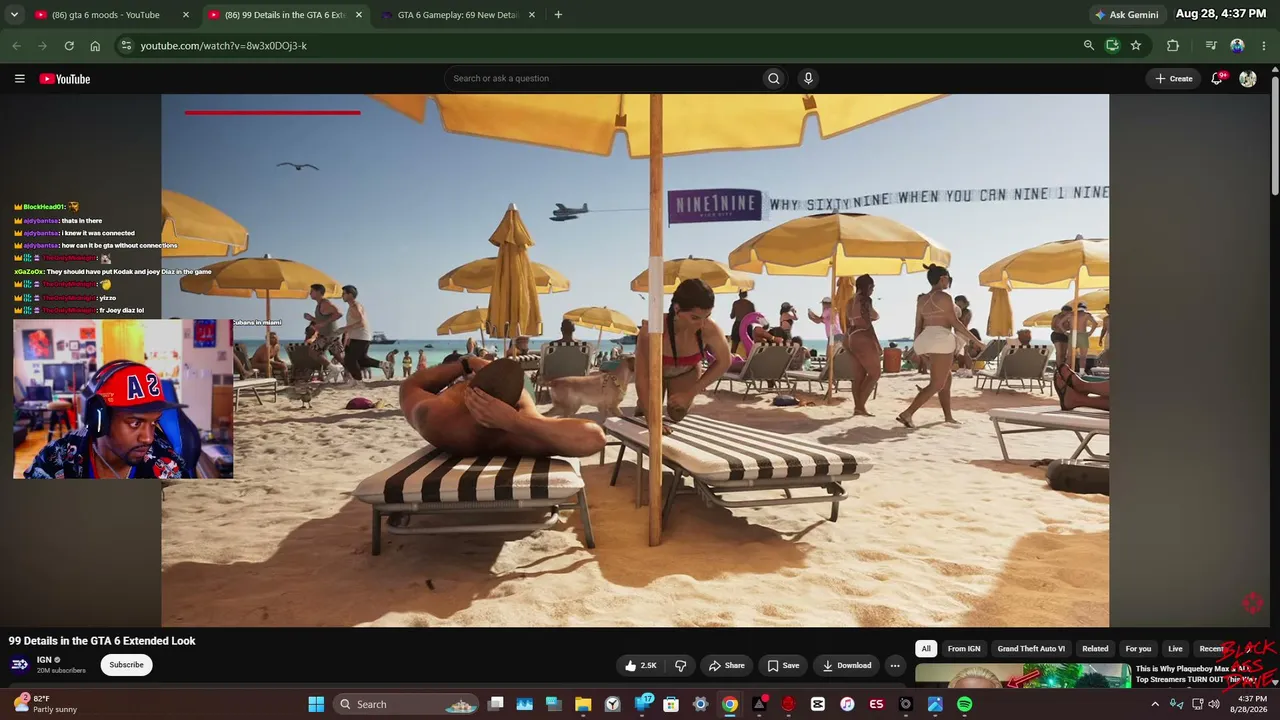Like the video (2.5K likes)
This screenshot has height=720, width=1280.
click(641, 666)
